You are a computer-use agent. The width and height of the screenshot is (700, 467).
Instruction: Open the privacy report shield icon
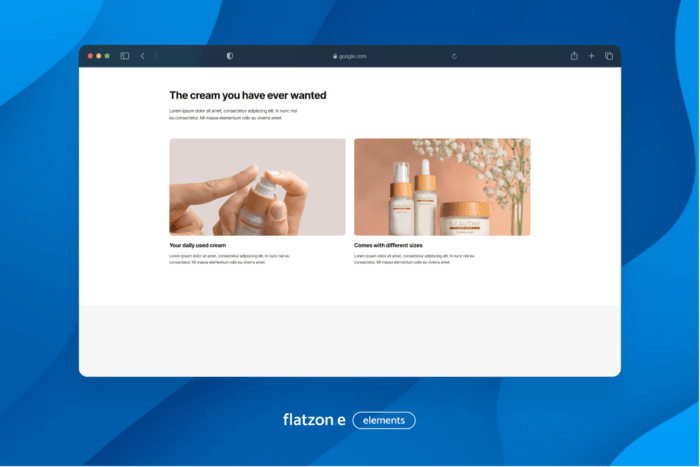click(230, 56)
